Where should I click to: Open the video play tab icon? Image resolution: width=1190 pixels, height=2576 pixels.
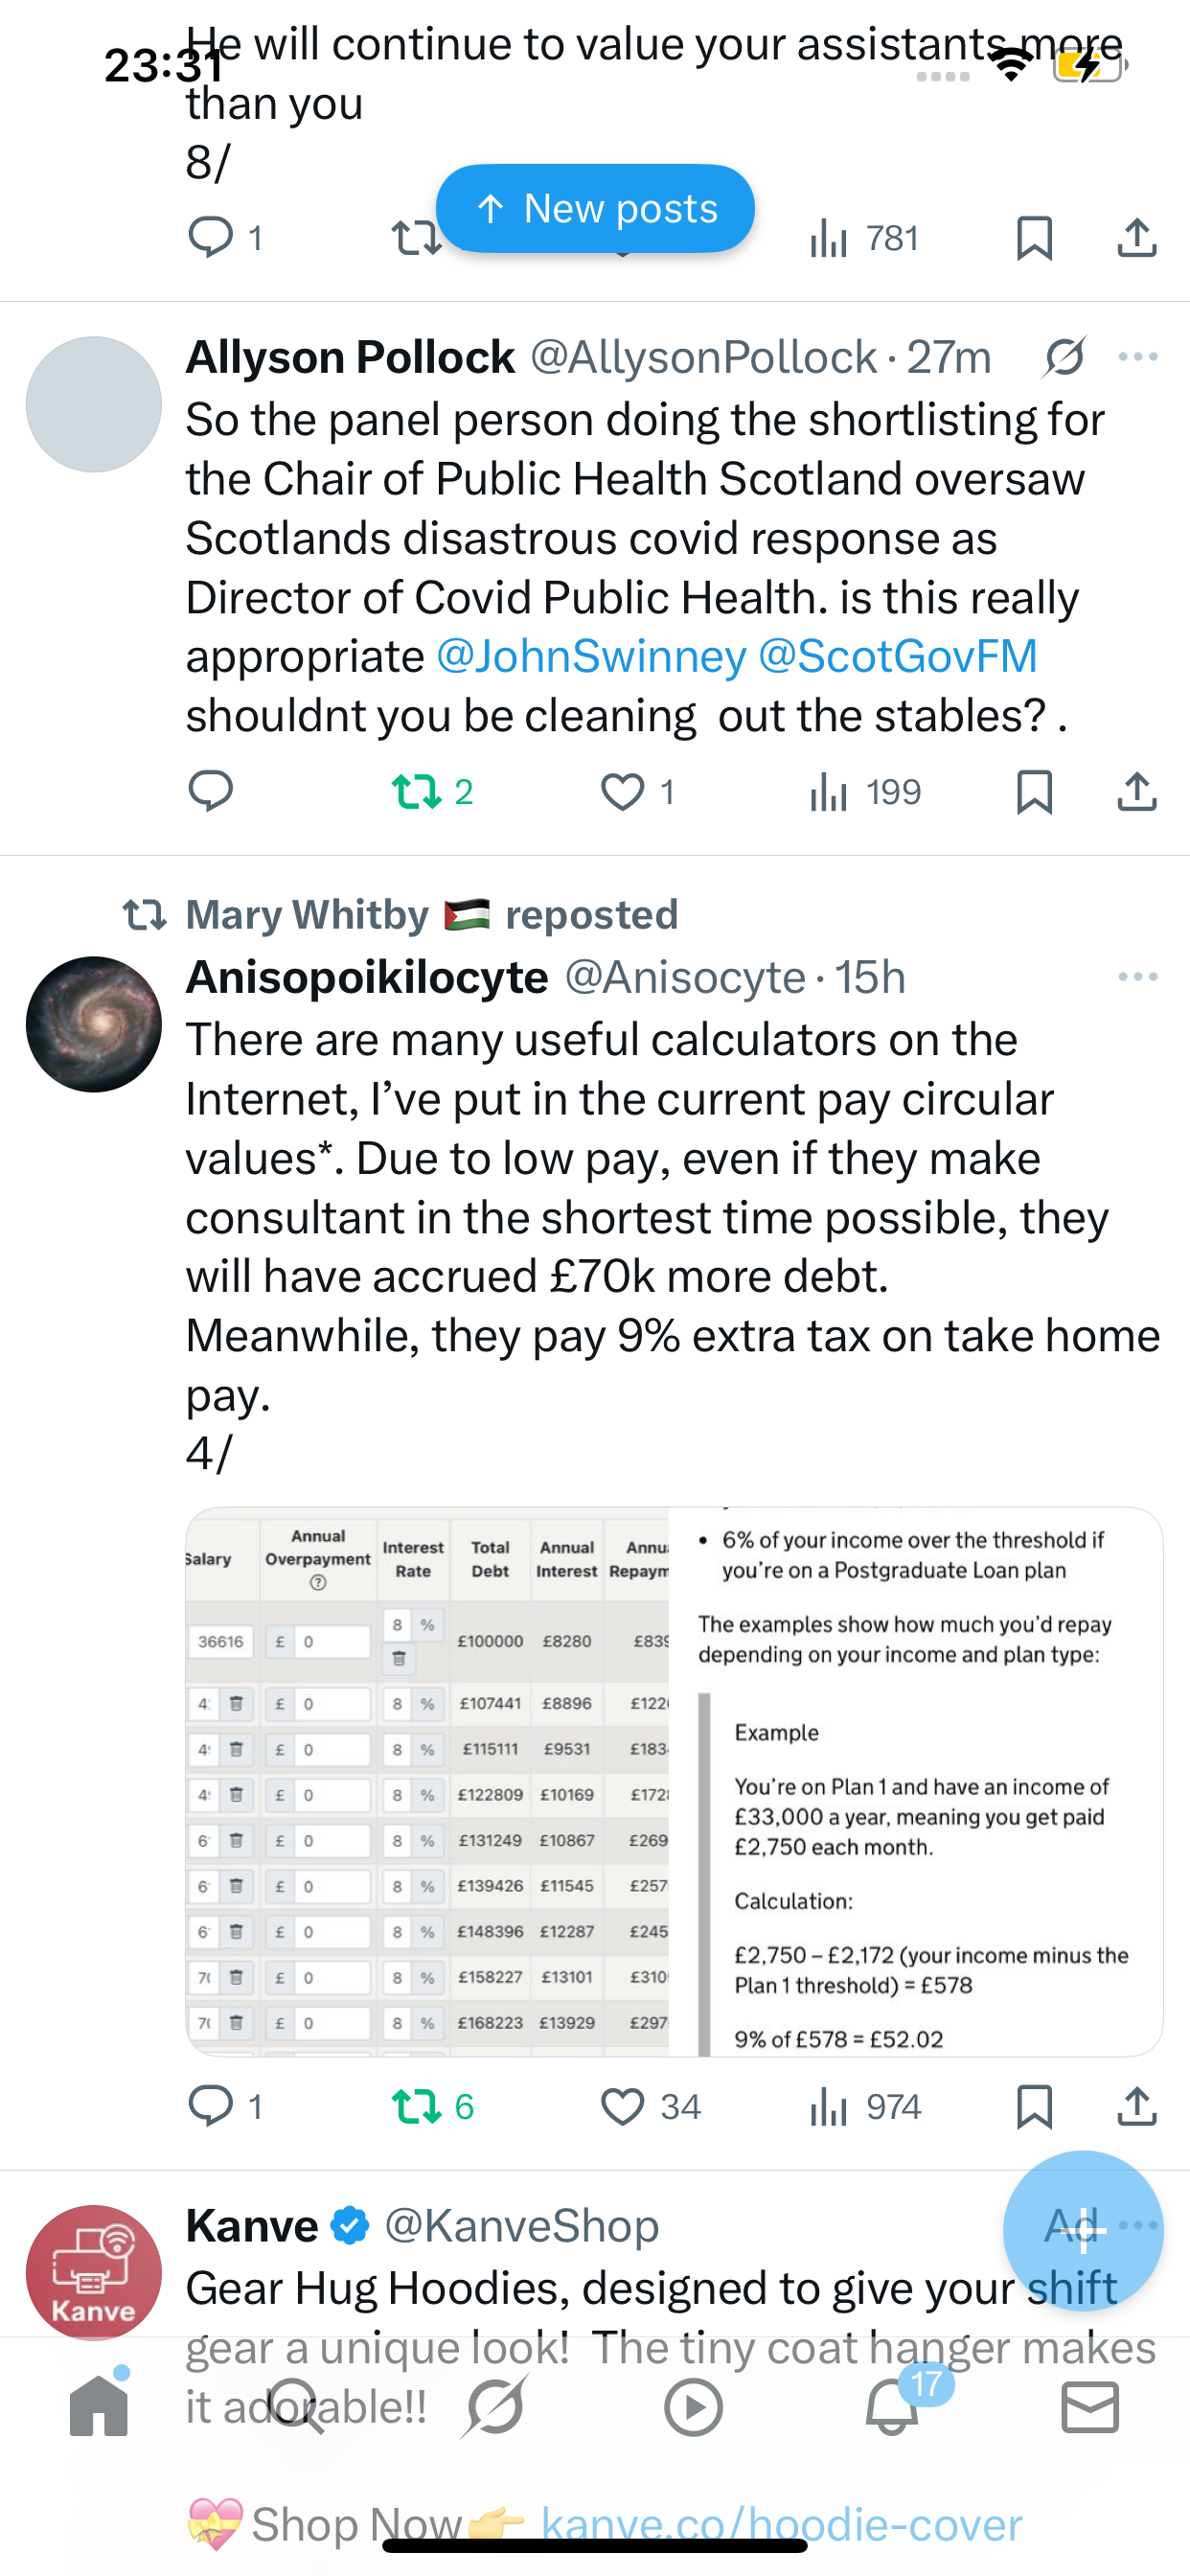[693, 2407]
